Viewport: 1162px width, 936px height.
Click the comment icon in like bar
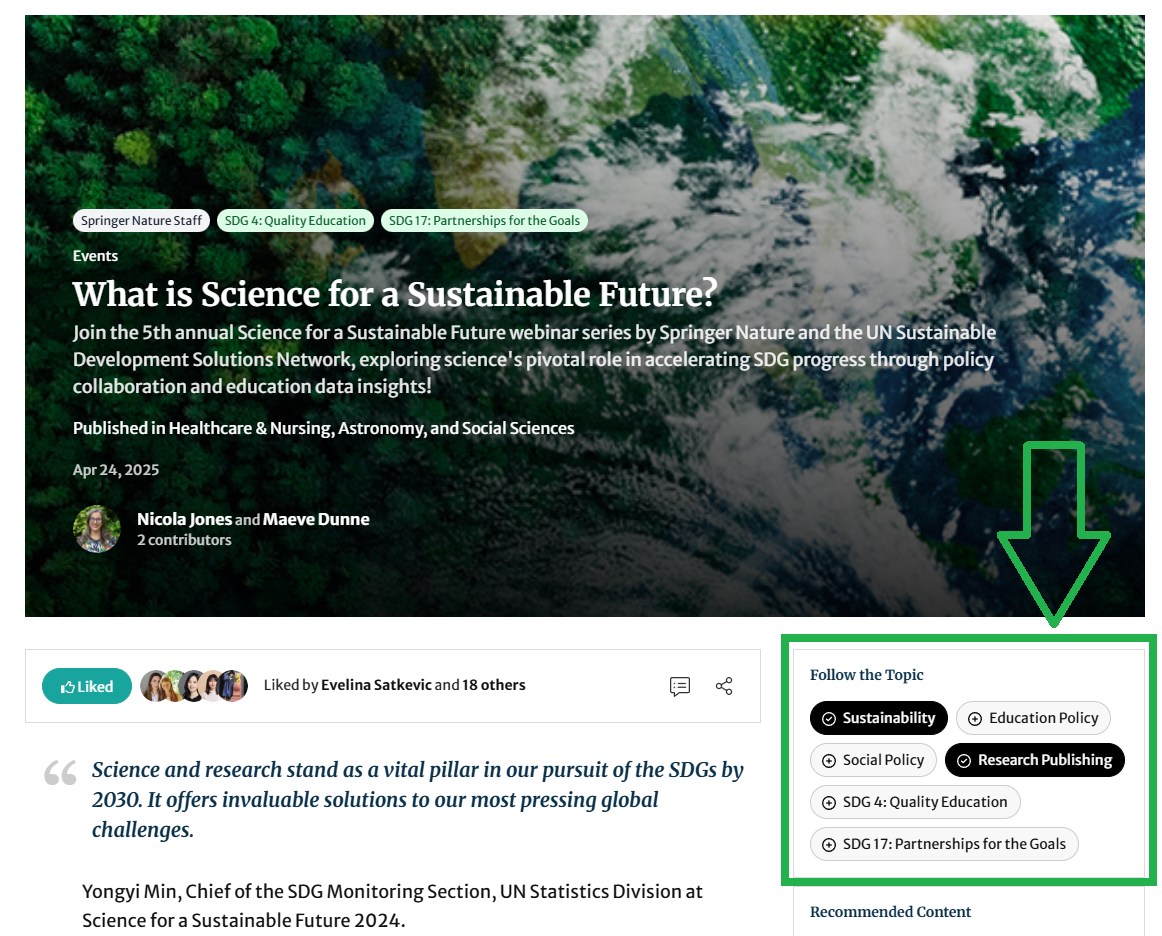pos(680,686)
